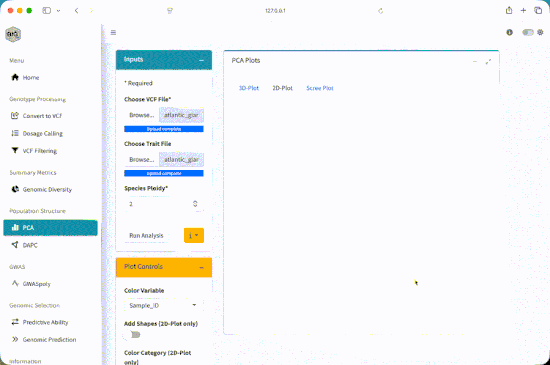This screenshot has height=365, width=550.
Task: Click the Predictive Ability arrows icon
Action: pos(15,322)
